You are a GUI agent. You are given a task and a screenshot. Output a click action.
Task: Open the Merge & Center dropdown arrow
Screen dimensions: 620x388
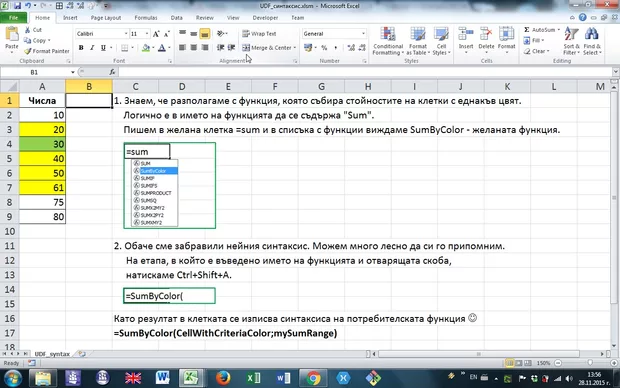click(x=295, y=47)
